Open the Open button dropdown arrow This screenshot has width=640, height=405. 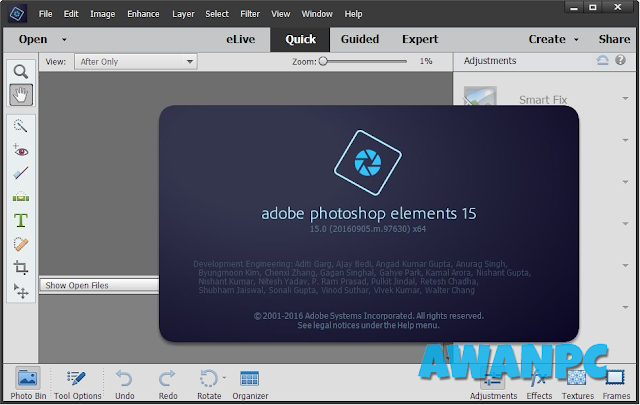64,40
